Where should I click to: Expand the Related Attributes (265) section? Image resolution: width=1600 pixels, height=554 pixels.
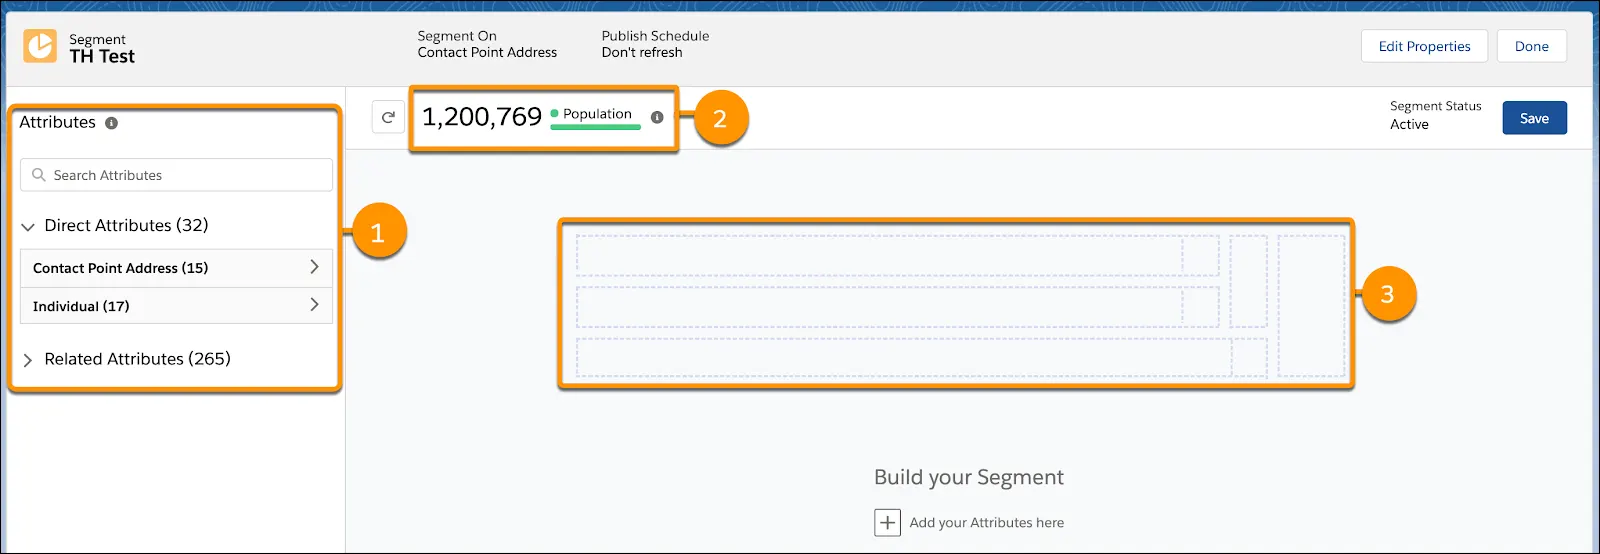[28, 360]
